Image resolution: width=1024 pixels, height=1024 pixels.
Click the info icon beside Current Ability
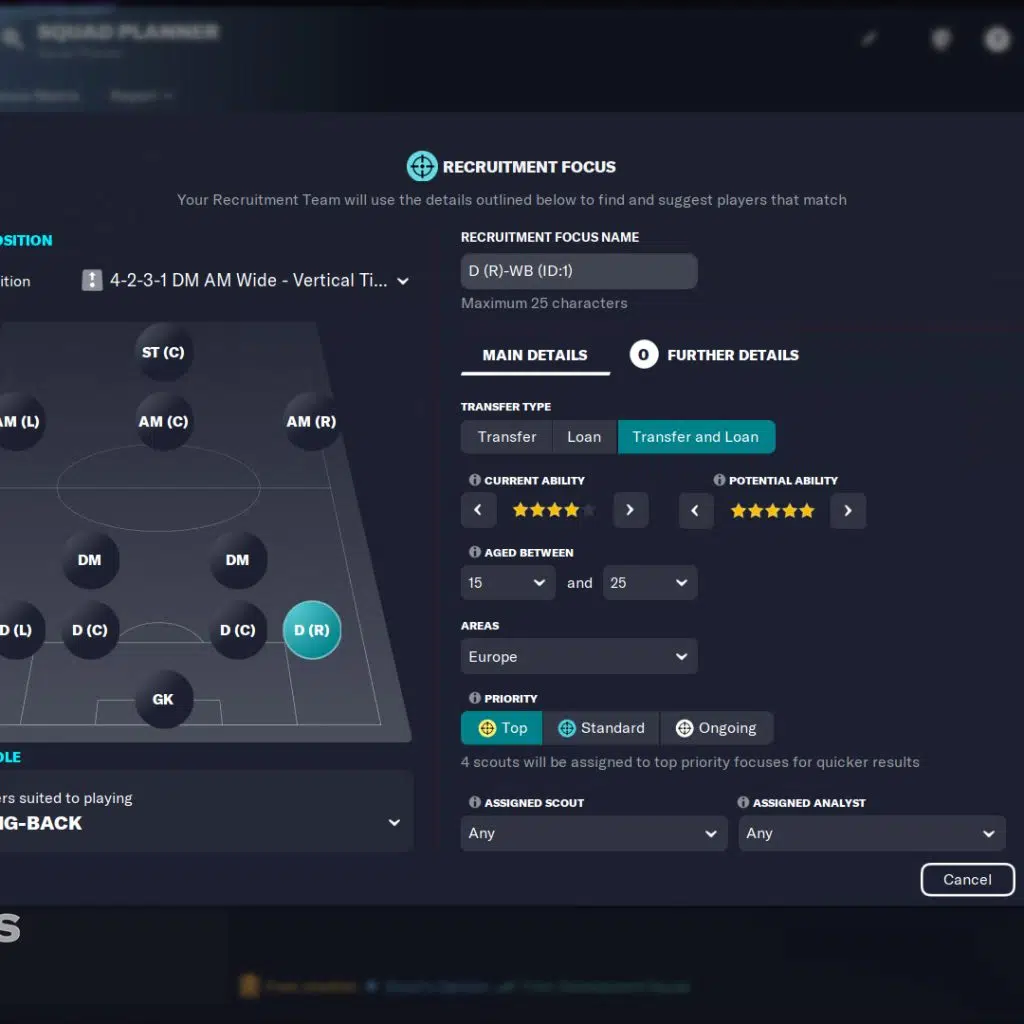point(475,481)
